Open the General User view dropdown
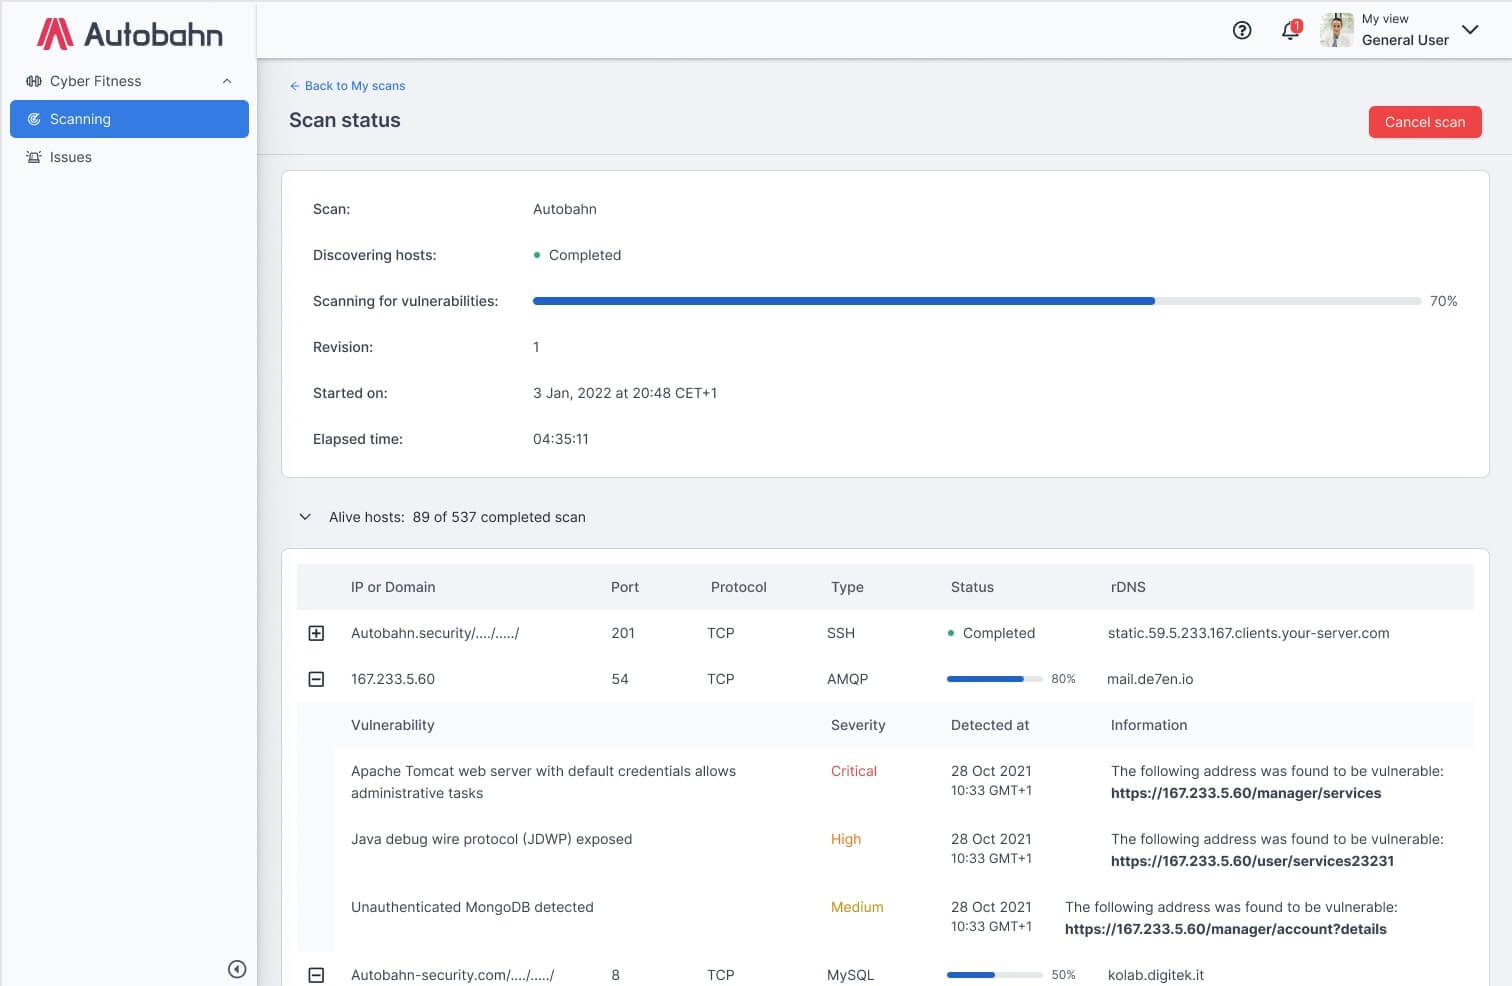Screen dimensions: 1512x986 1470,30
